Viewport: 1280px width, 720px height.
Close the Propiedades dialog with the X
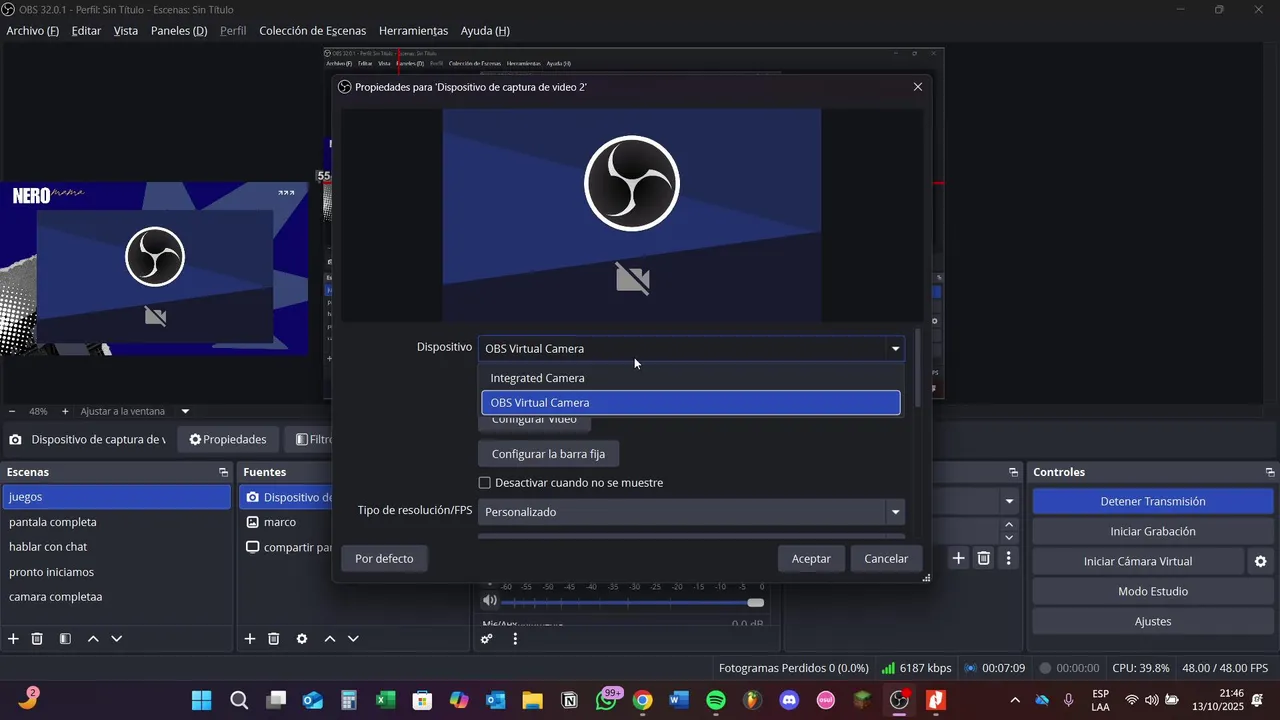click(918, 87)
